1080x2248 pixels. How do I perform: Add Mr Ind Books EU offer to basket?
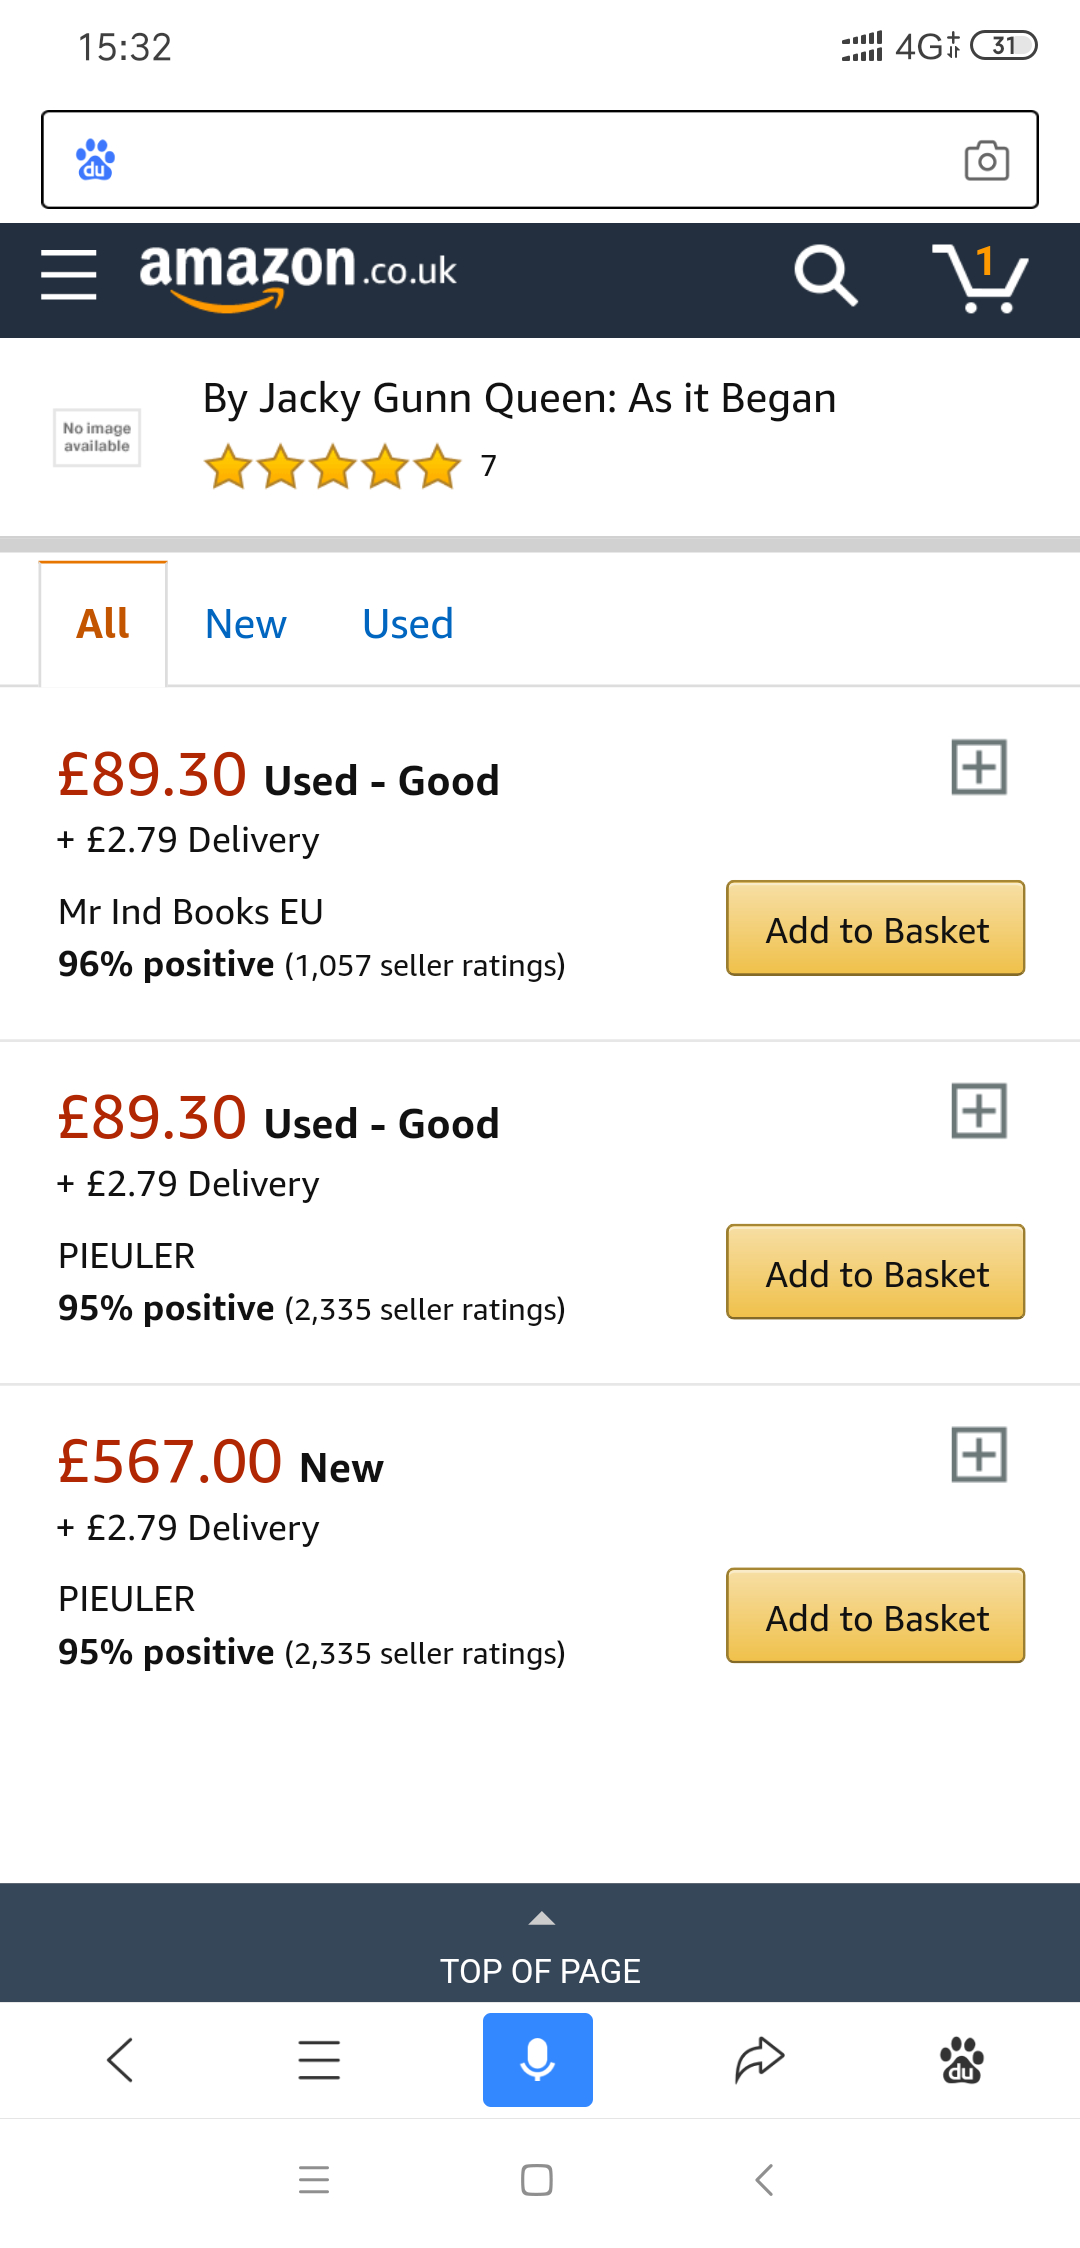click(875, 928)
